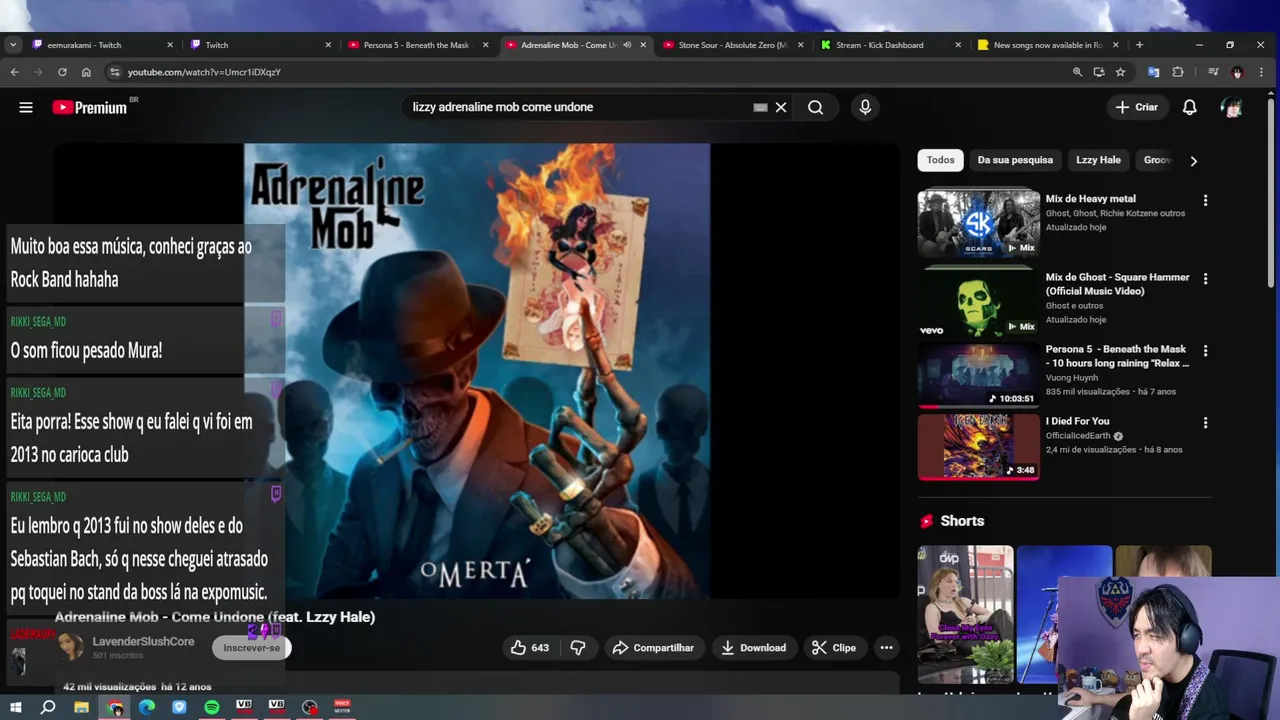Click the Criar create button

point(1137,107)
